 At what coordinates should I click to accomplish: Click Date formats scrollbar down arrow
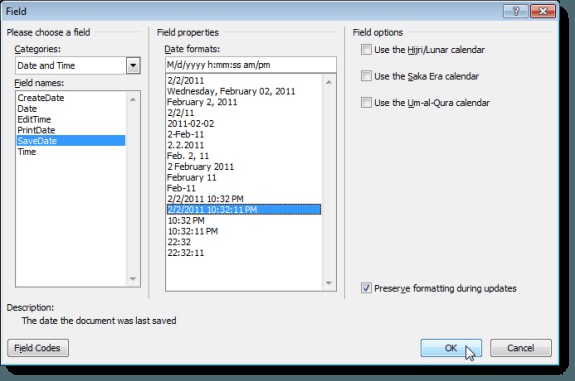(329, 283)
